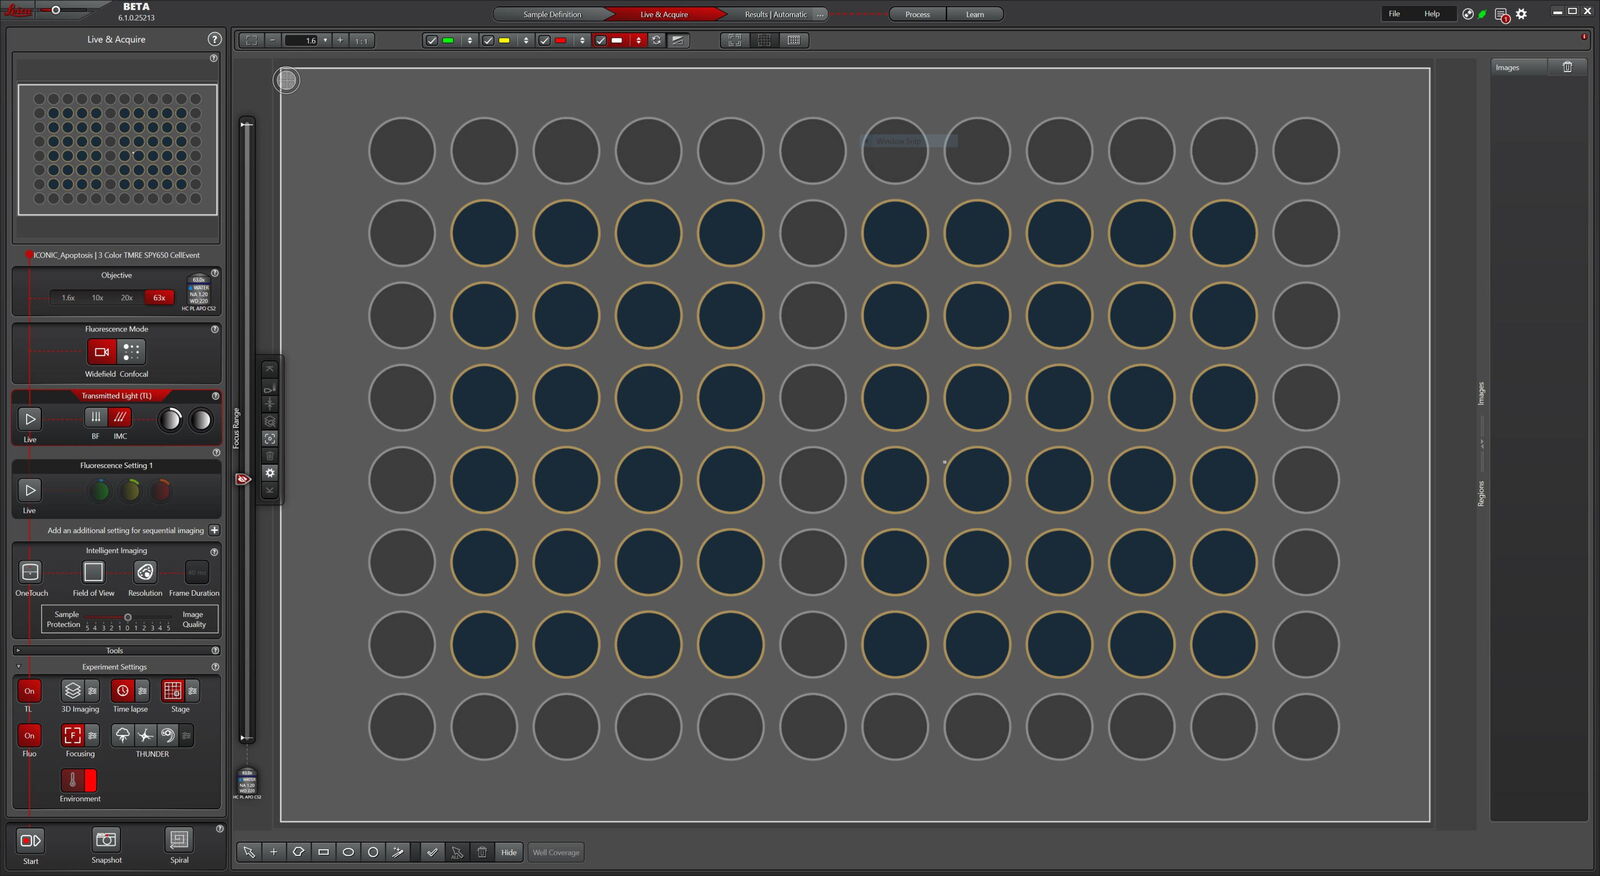Open Resolution setting icon

pyautogui.click(x=145, y=572)
